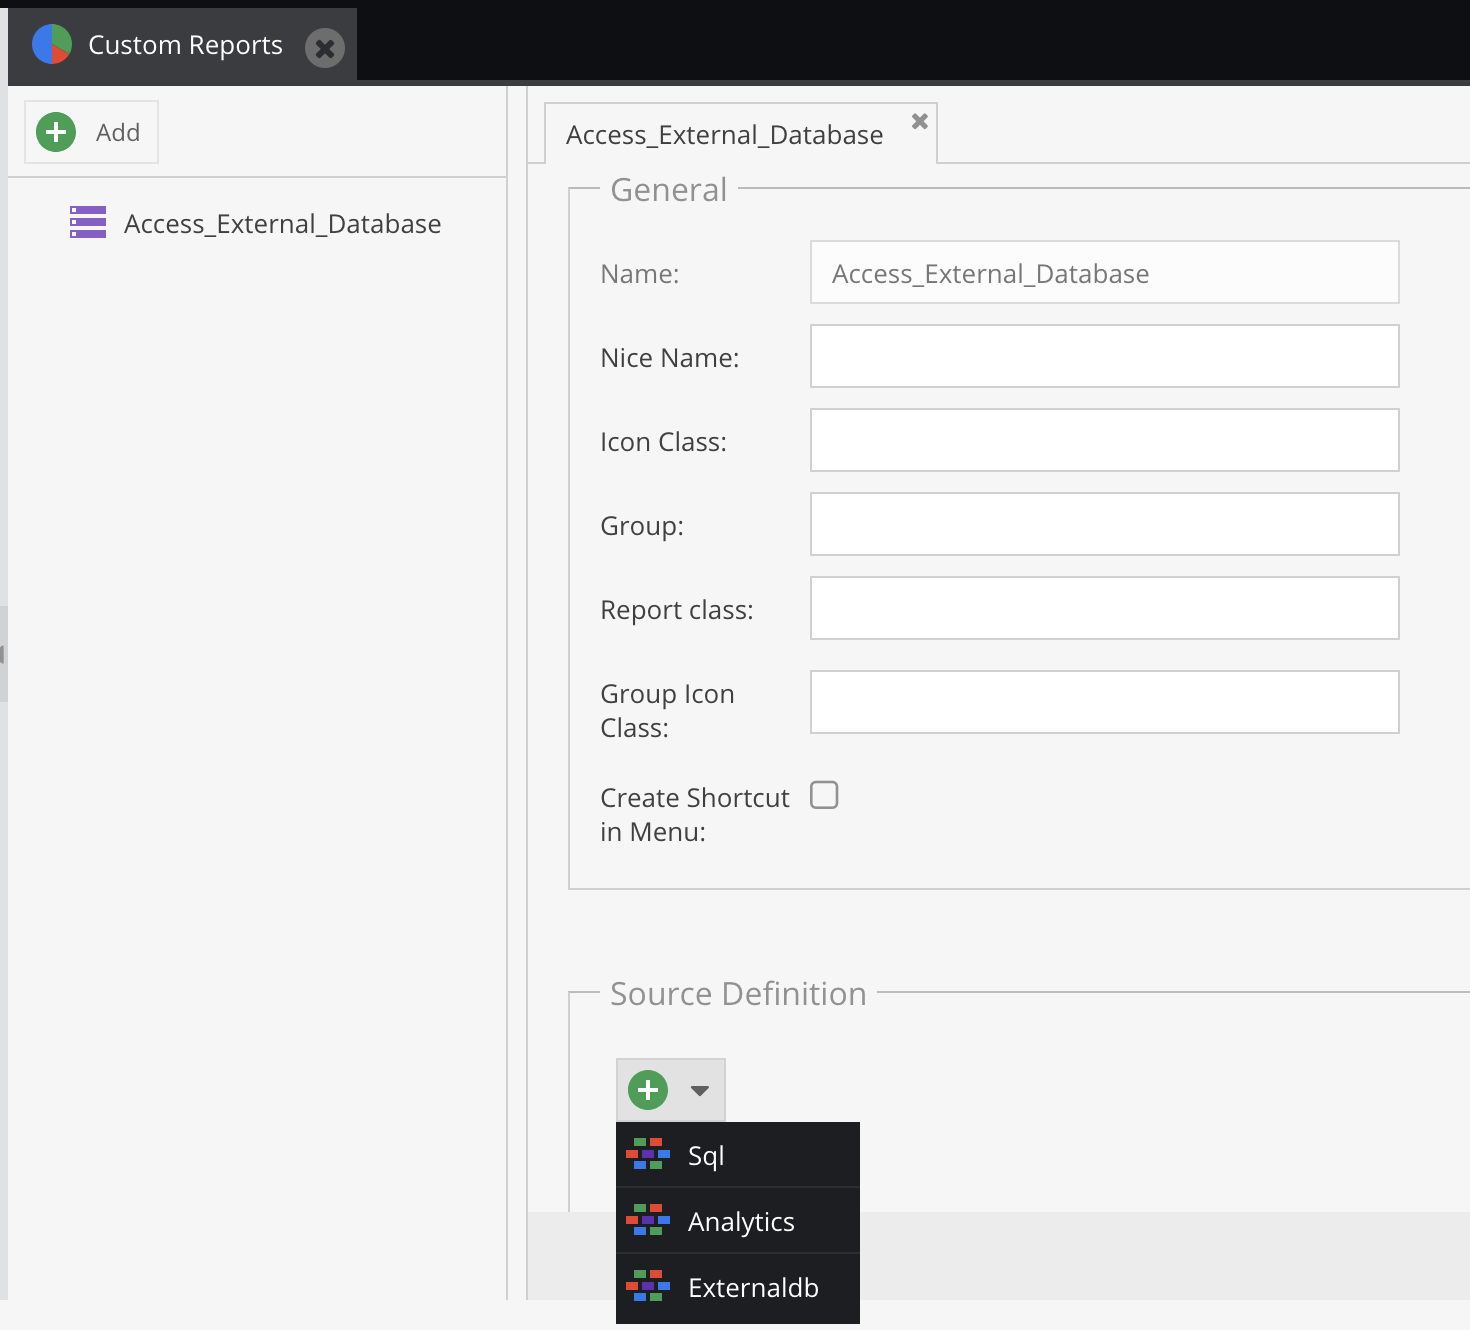The width and height of the screenshot is (1470, 1330).
Task: Click into the Group text field
Action: pos(1104,524)
